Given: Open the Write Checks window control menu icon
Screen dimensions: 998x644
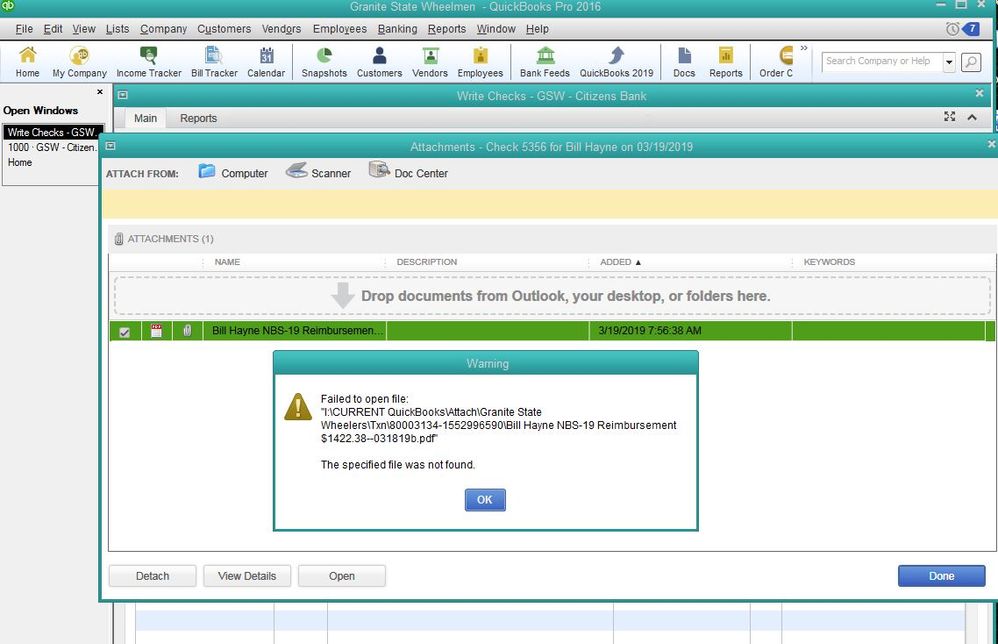Looking at the screenshot, I should pyautogui.click(x=123, y=95).
